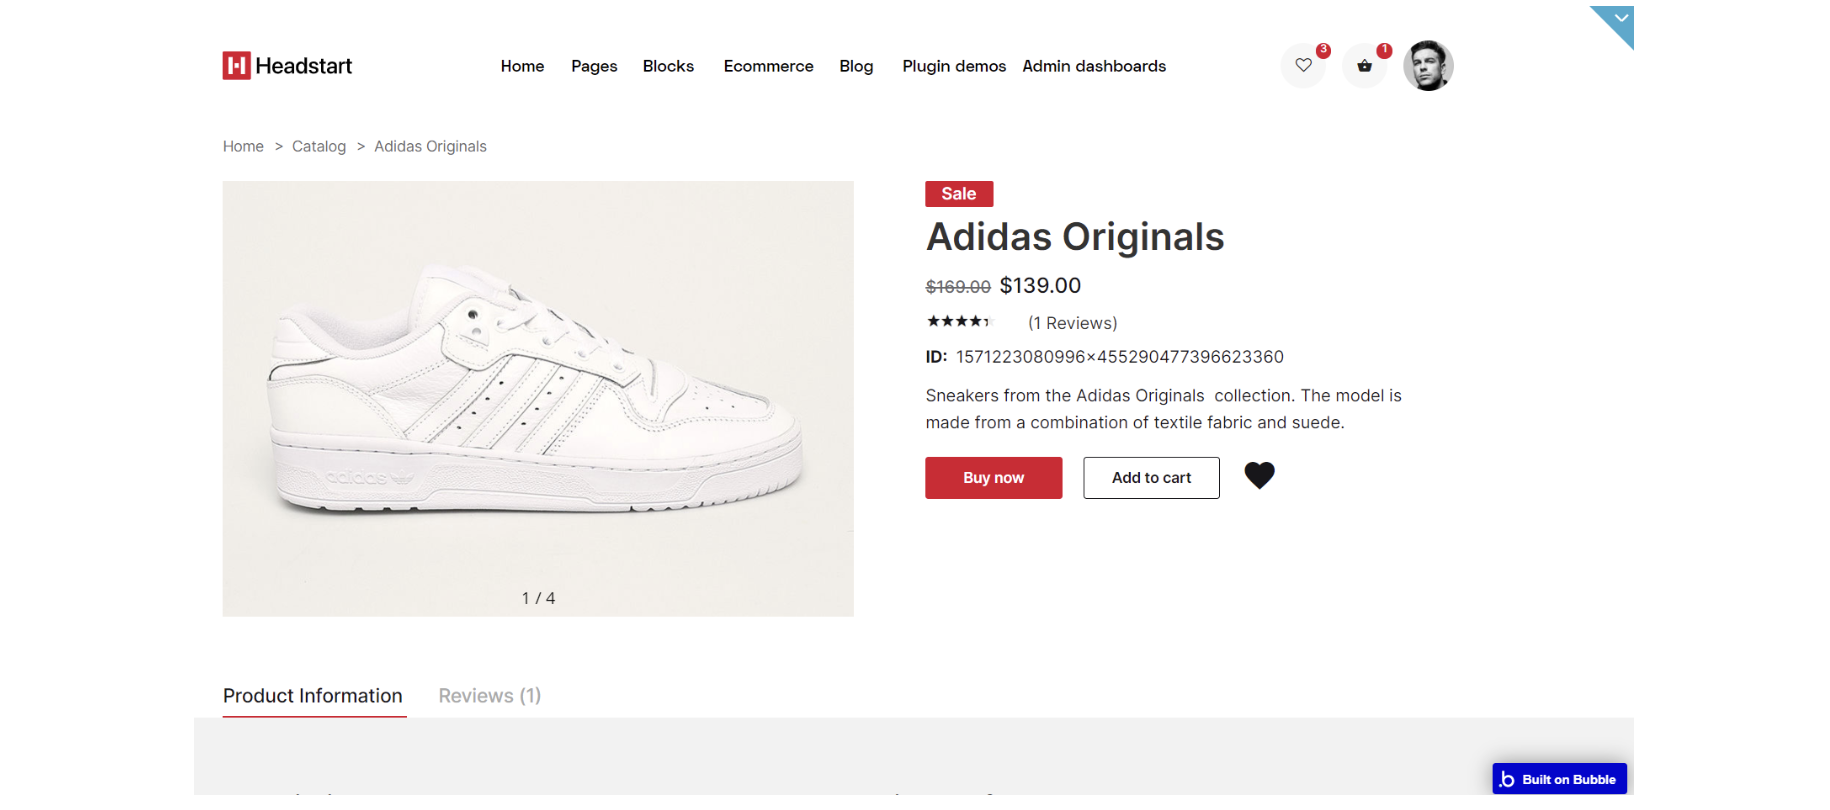Image resolution: width=1830 pixels, height=810 pixels.
Task: Open the shopping cart basket icon
Action: tap(1364, 66)
